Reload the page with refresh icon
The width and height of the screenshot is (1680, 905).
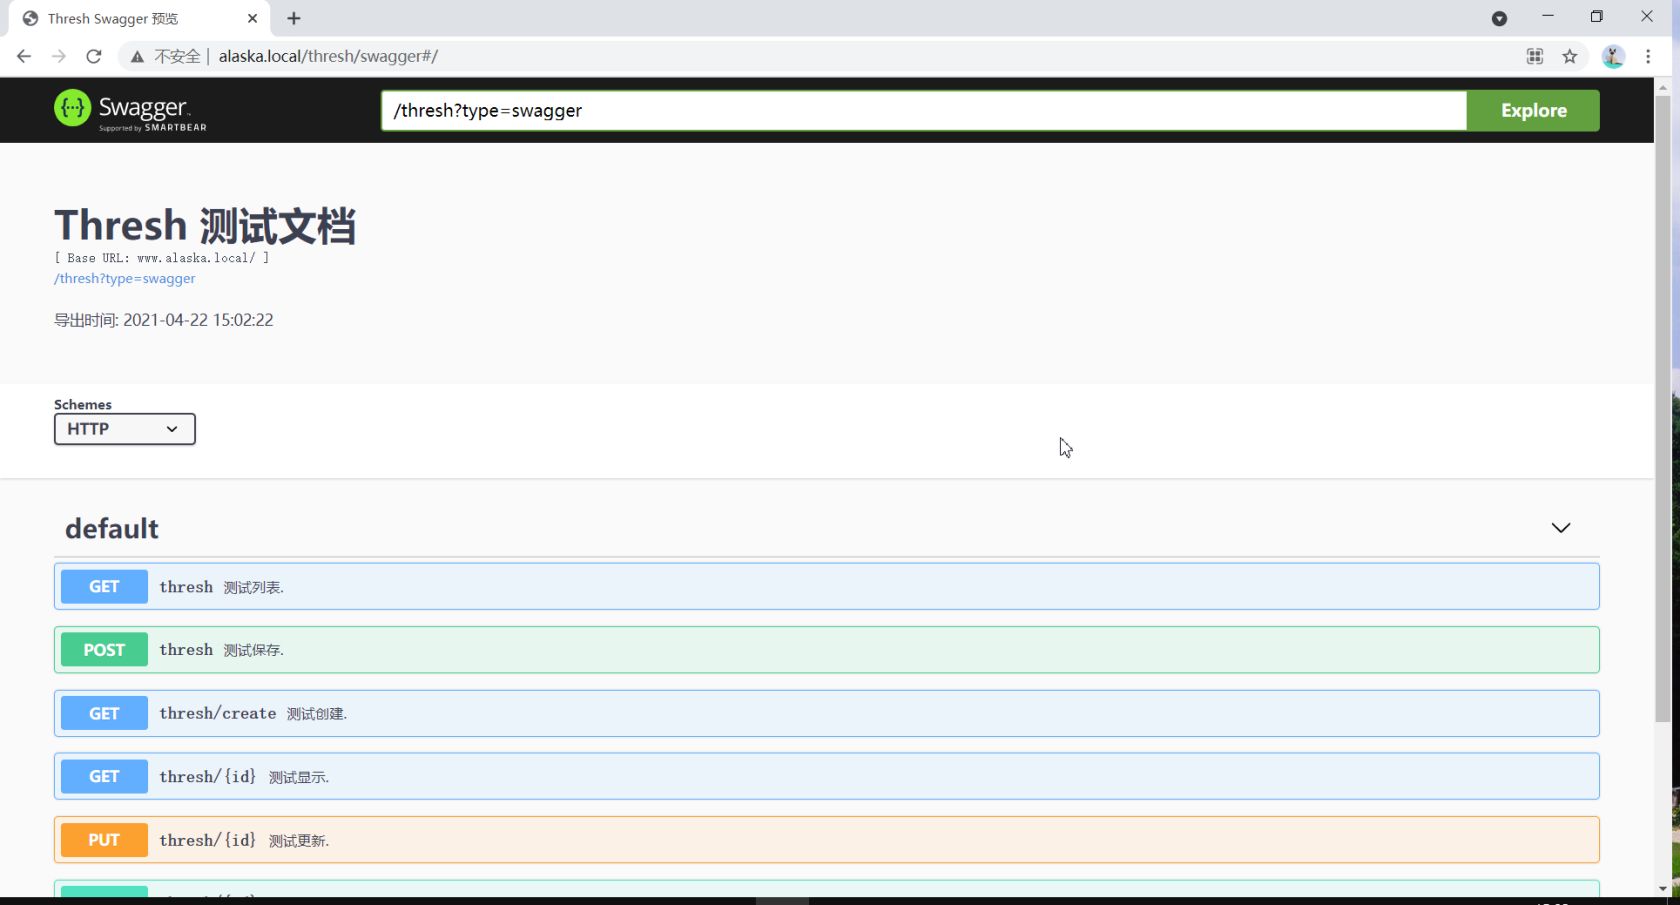tap(94, 56)
